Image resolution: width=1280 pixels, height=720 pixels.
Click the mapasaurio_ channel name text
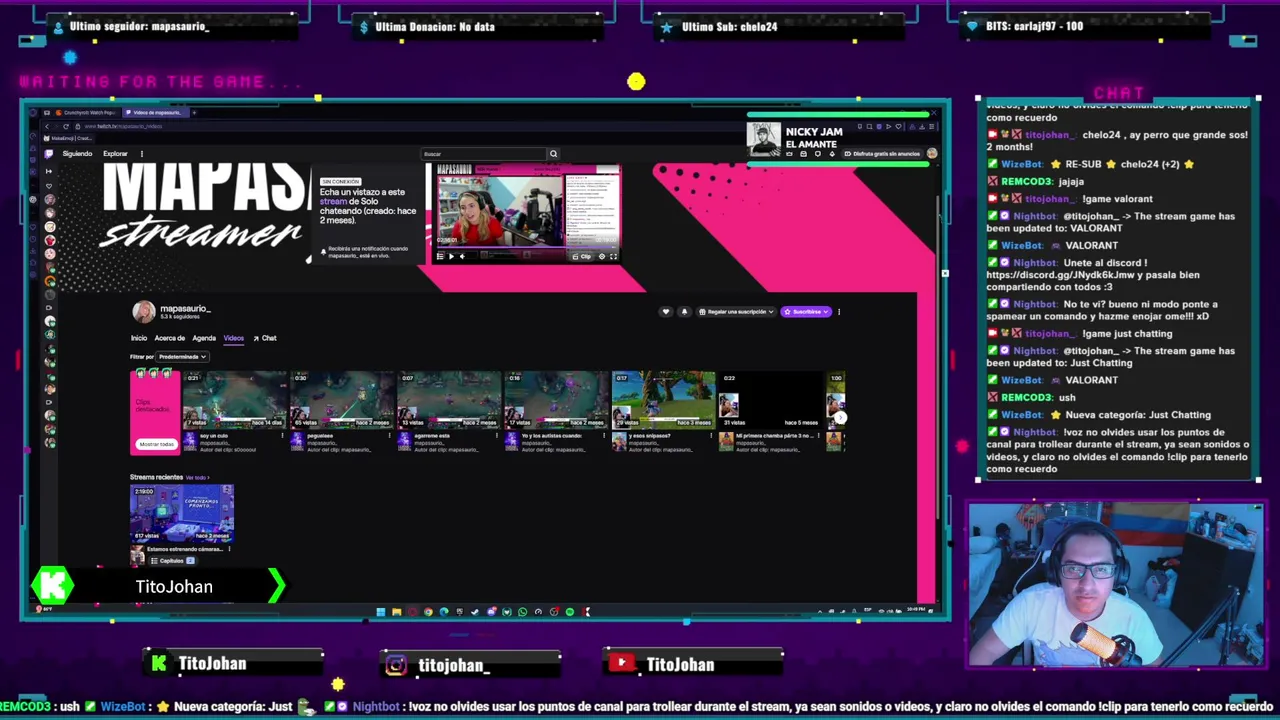[185, 309]
